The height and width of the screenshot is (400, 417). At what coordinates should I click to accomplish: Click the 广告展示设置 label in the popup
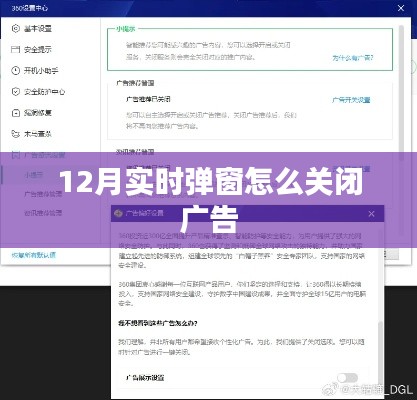coord(145,378)
